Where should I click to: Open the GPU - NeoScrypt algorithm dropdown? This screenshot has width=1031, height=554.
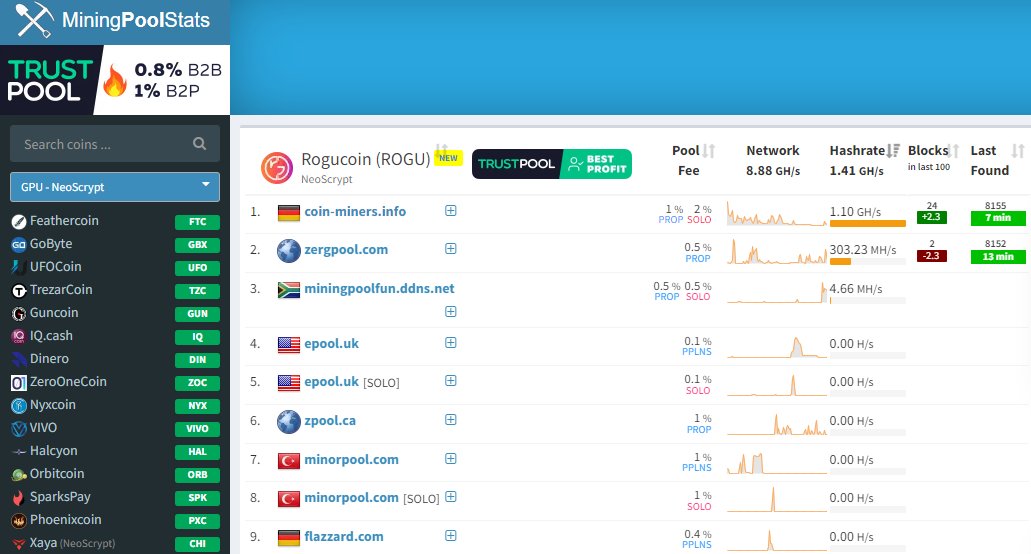[x=115, y=187]
